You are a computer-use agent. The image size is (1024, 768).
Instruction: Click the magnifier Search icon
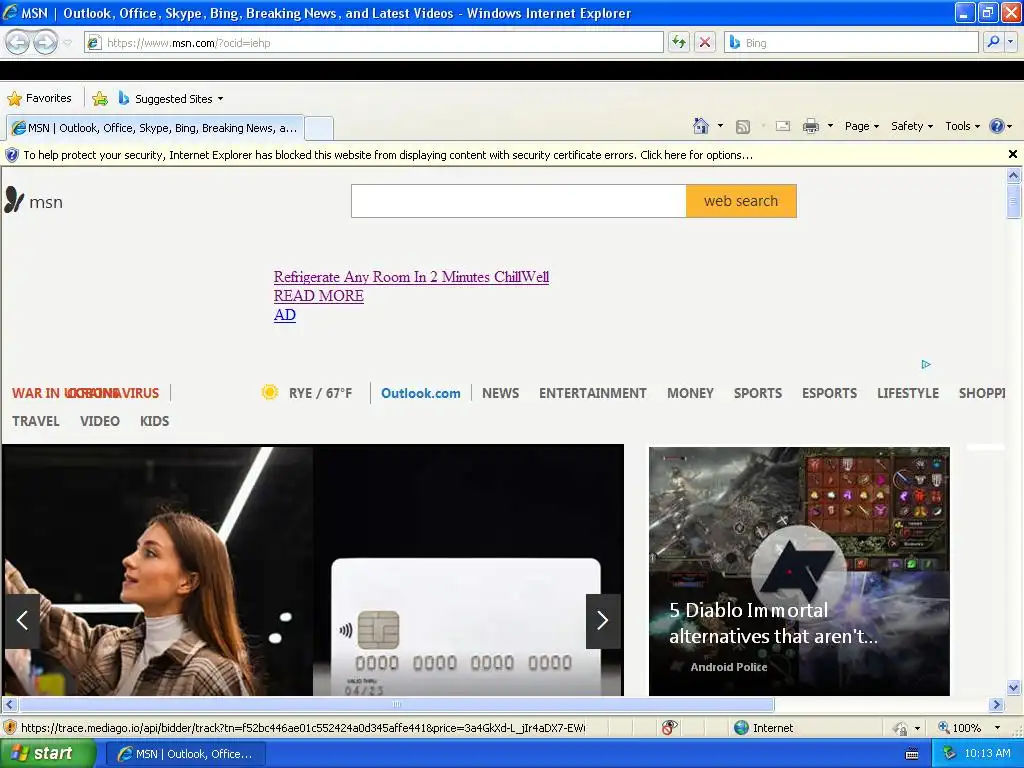tap(993, 42)
